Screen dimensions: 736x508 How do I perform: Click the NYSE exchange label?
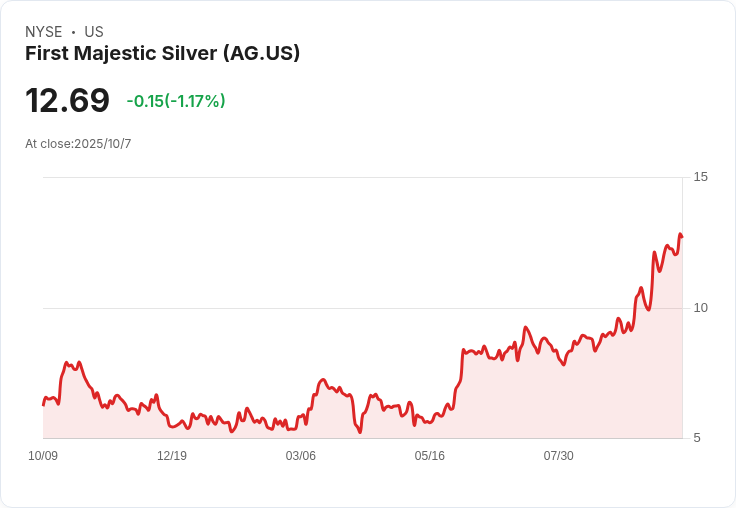pyautogui.click(x=44, y=31)
